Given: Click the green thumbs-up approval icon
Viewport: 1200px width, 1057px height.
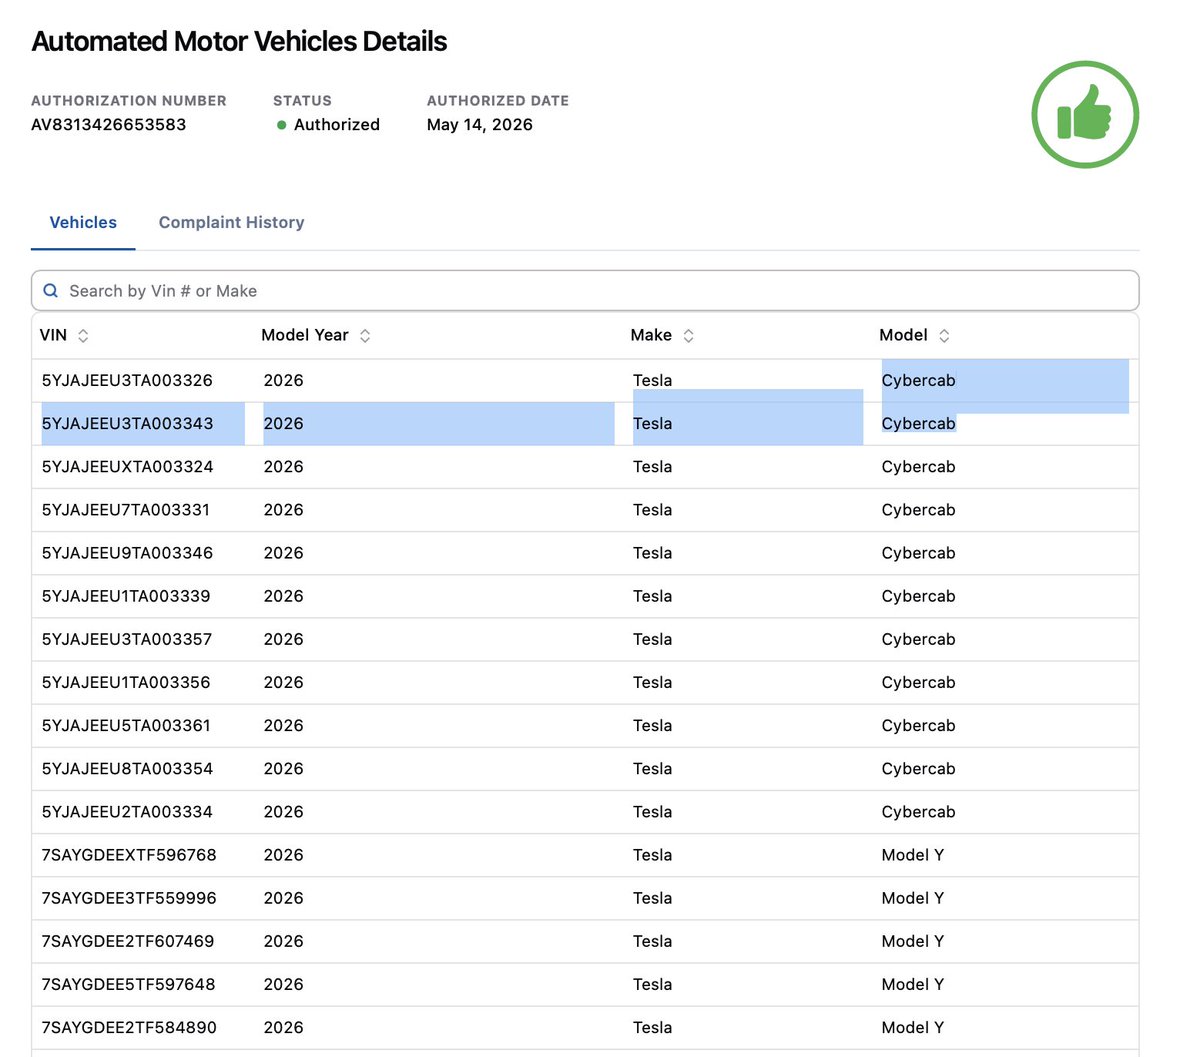Looking at the screenshot, I should 1085,114.
